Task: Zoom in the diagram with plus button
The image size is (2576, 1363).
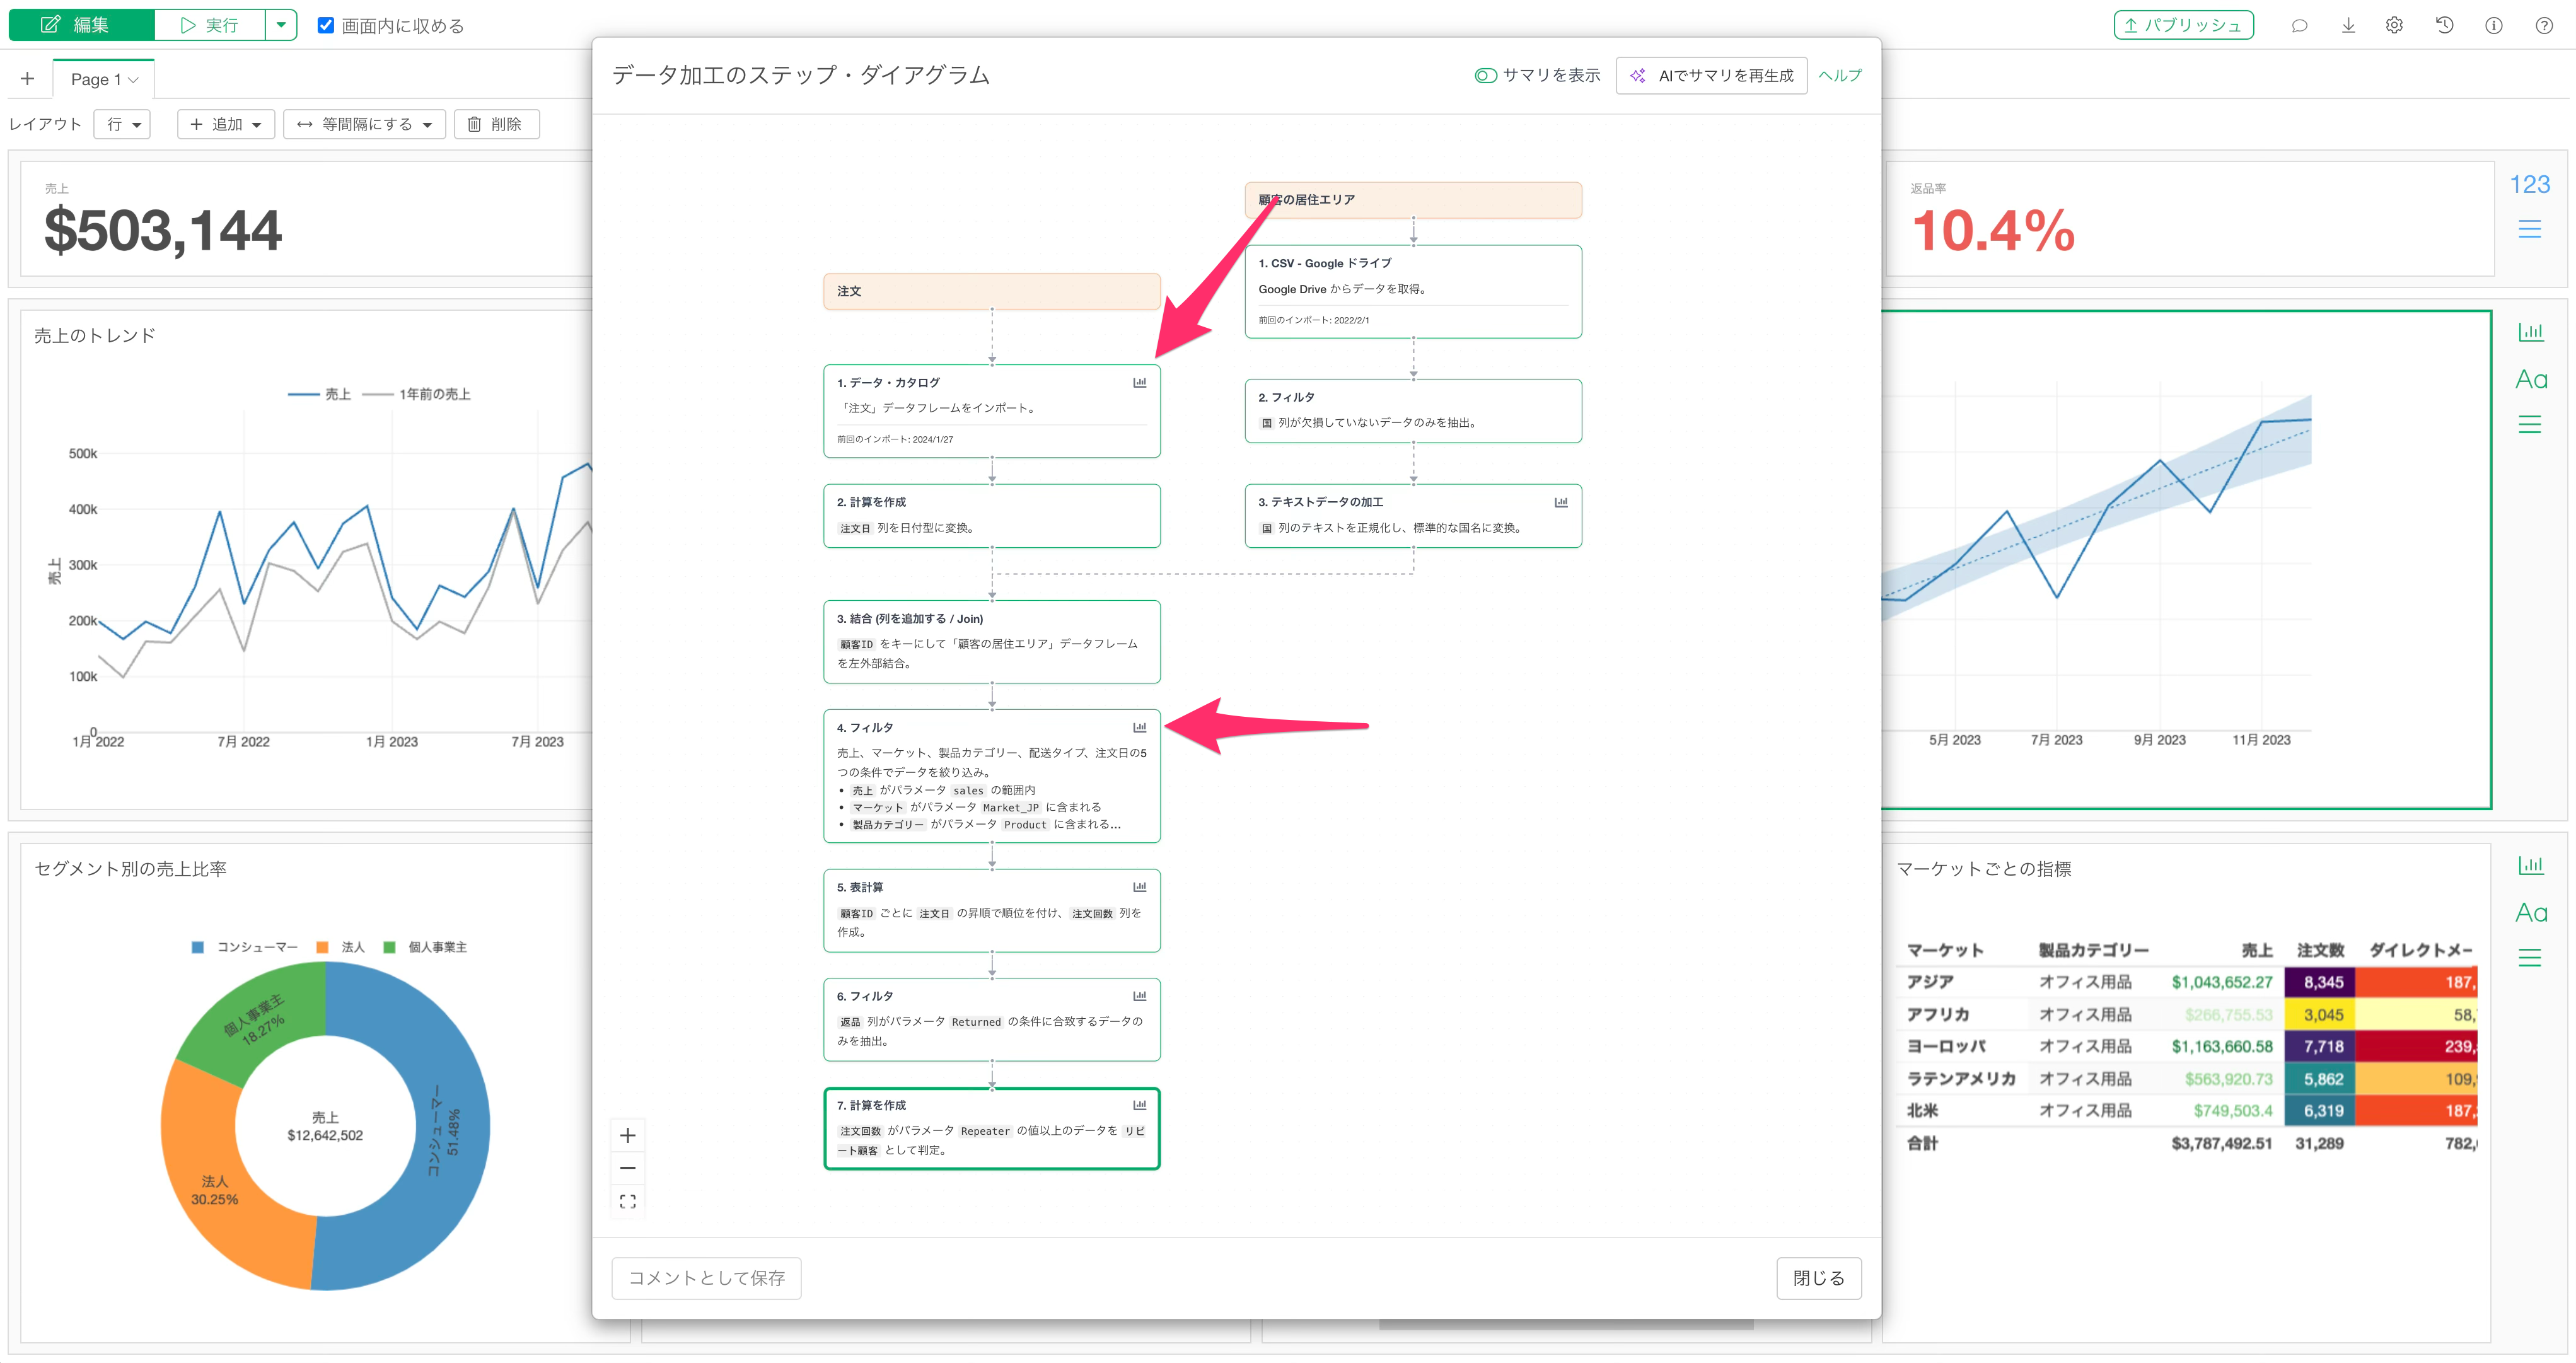Action: (628, 1135)
